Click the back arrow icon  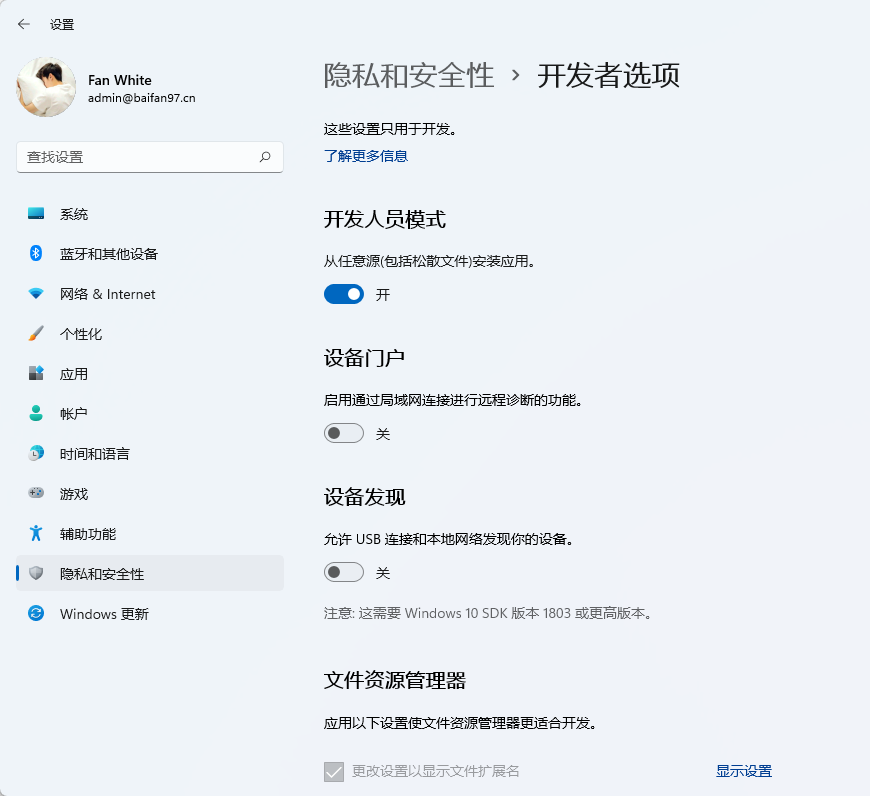pos(24,24)
